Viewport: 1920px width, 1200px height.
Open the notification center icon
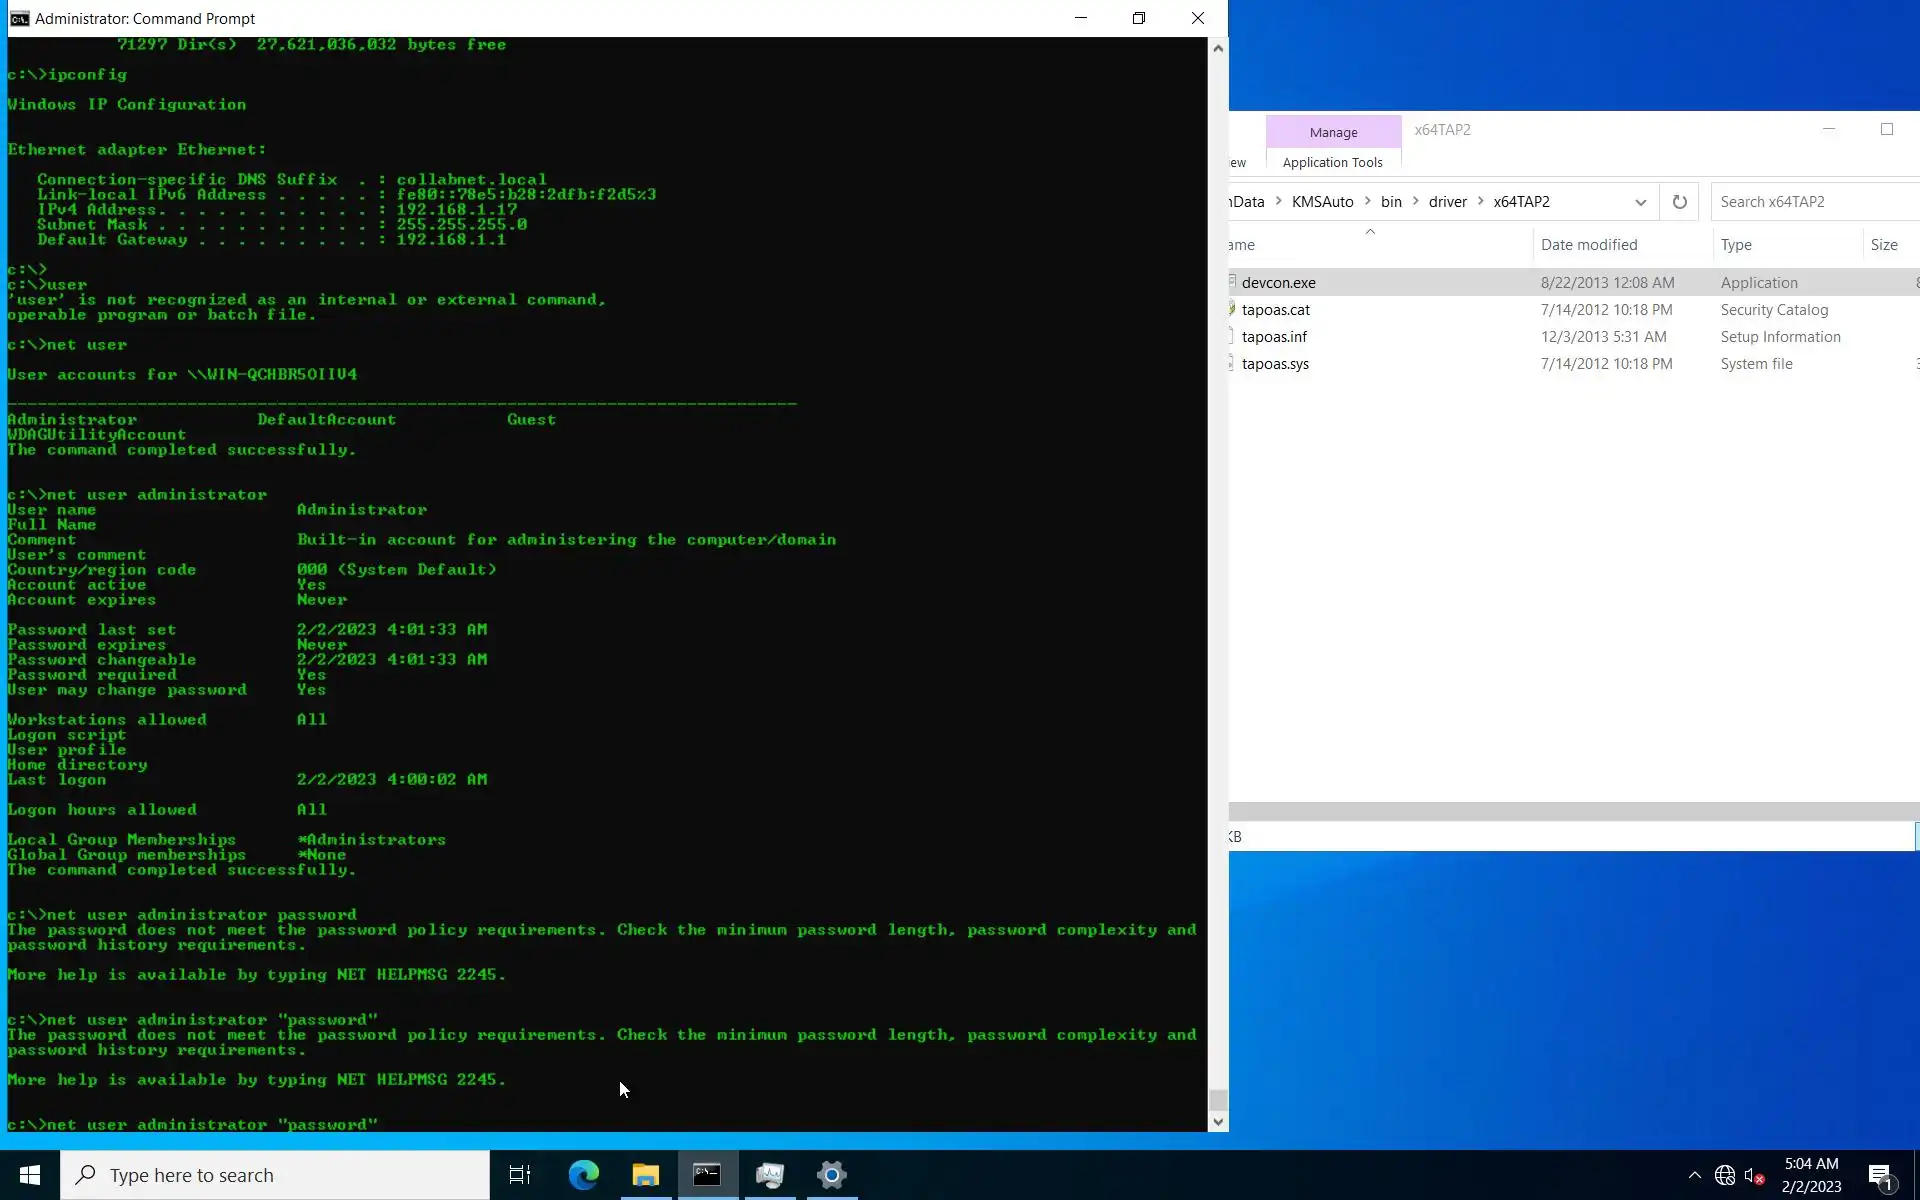tap(1880, 1175)
